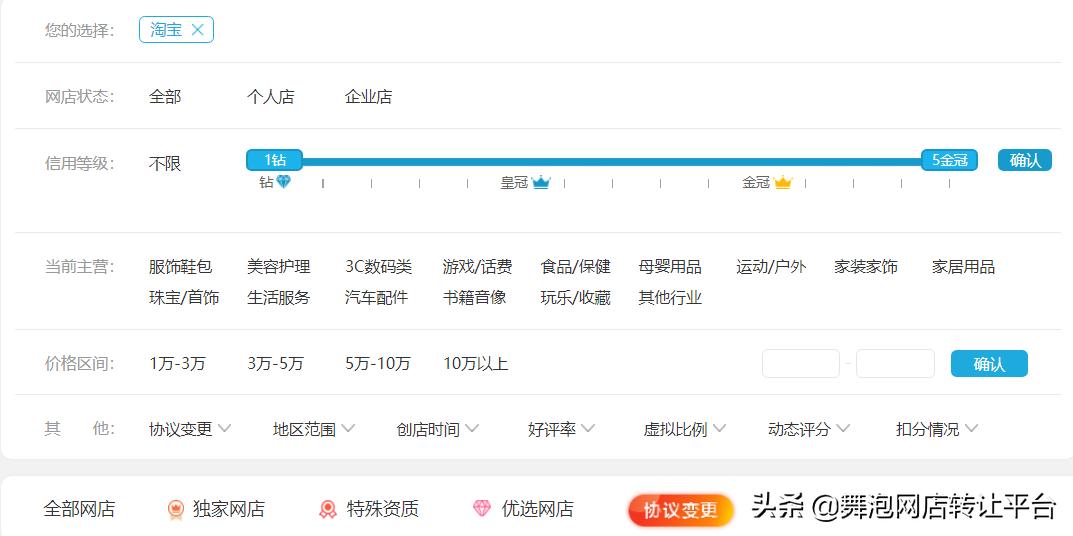This screenshot has width=1073, height=536.
Task: Select the 汽车配件 category
Action: click(376, 298)
